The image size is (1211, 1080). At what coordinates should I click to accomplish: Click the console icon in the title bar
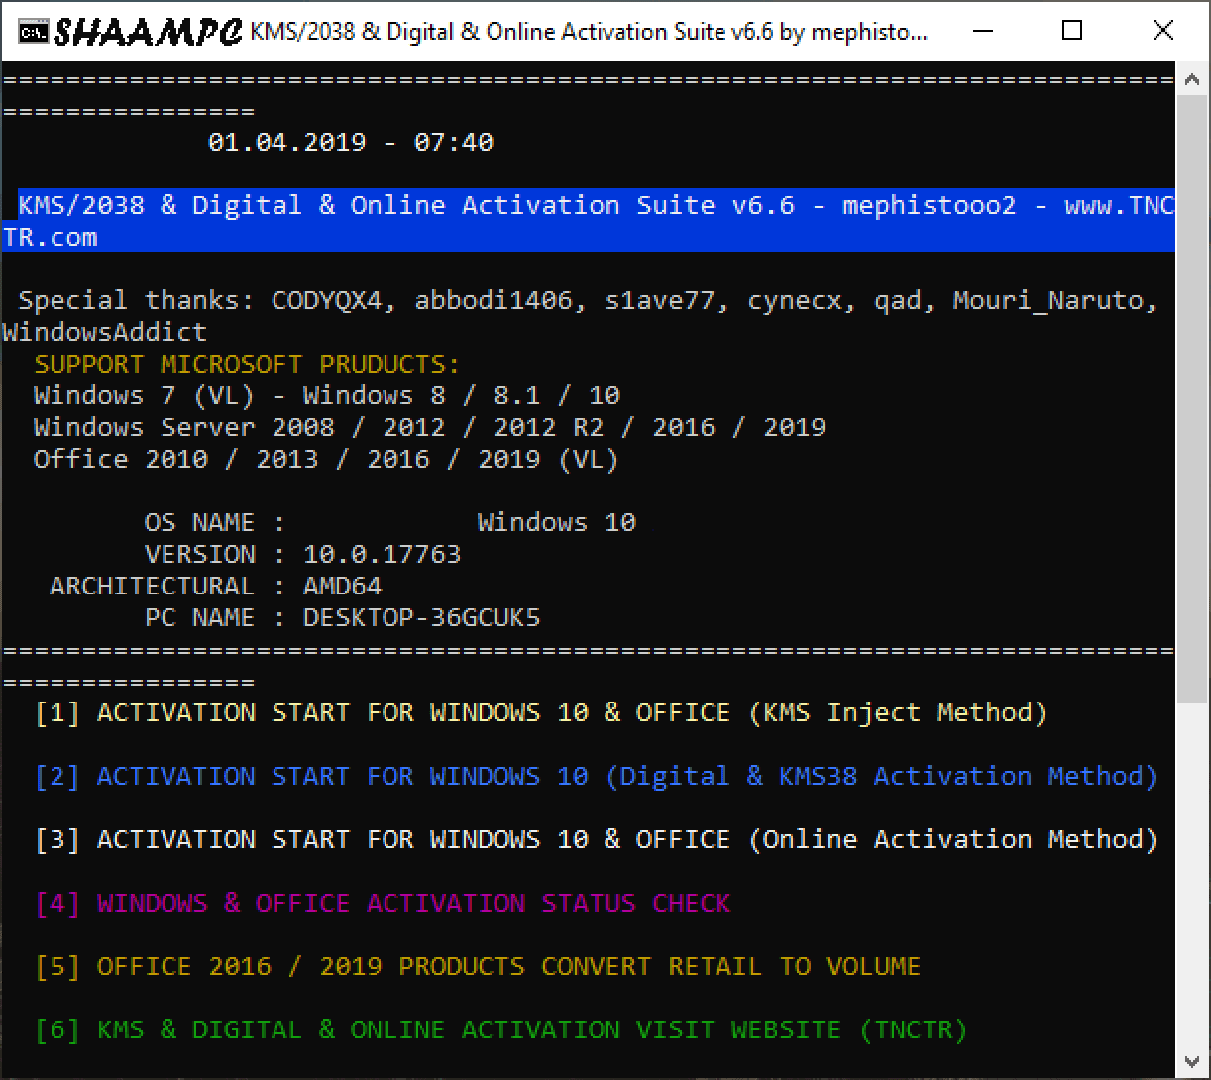pos(33,32)
